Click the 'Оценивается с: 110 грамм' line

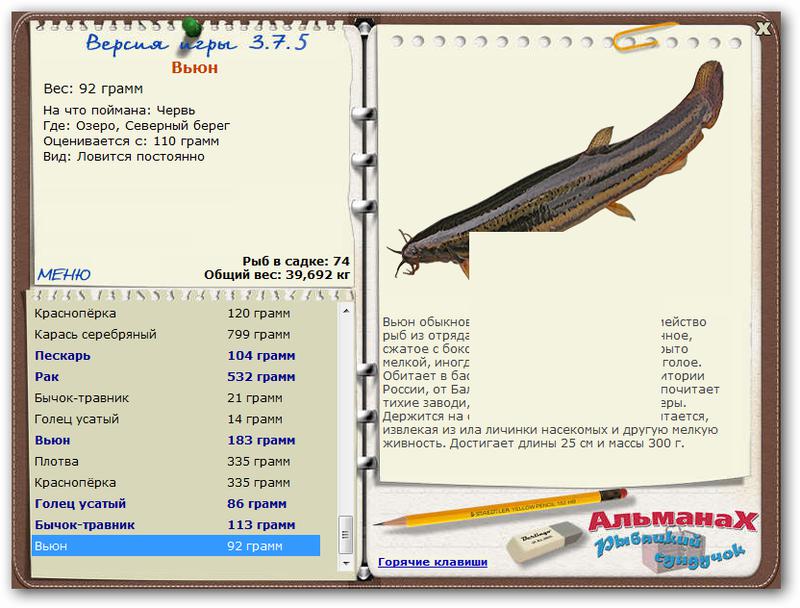pyautogui.click(x=131, y=141)
